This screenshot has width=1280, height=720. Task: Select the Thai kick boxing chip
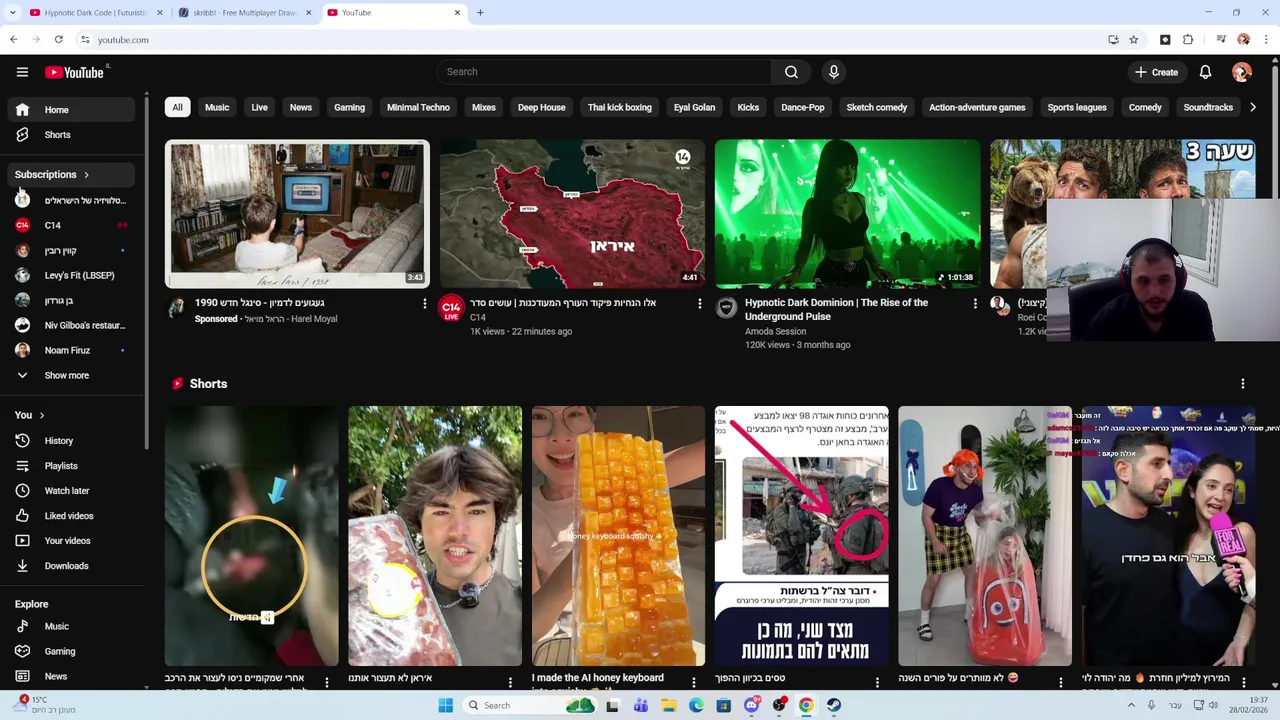tap(619, 107)
